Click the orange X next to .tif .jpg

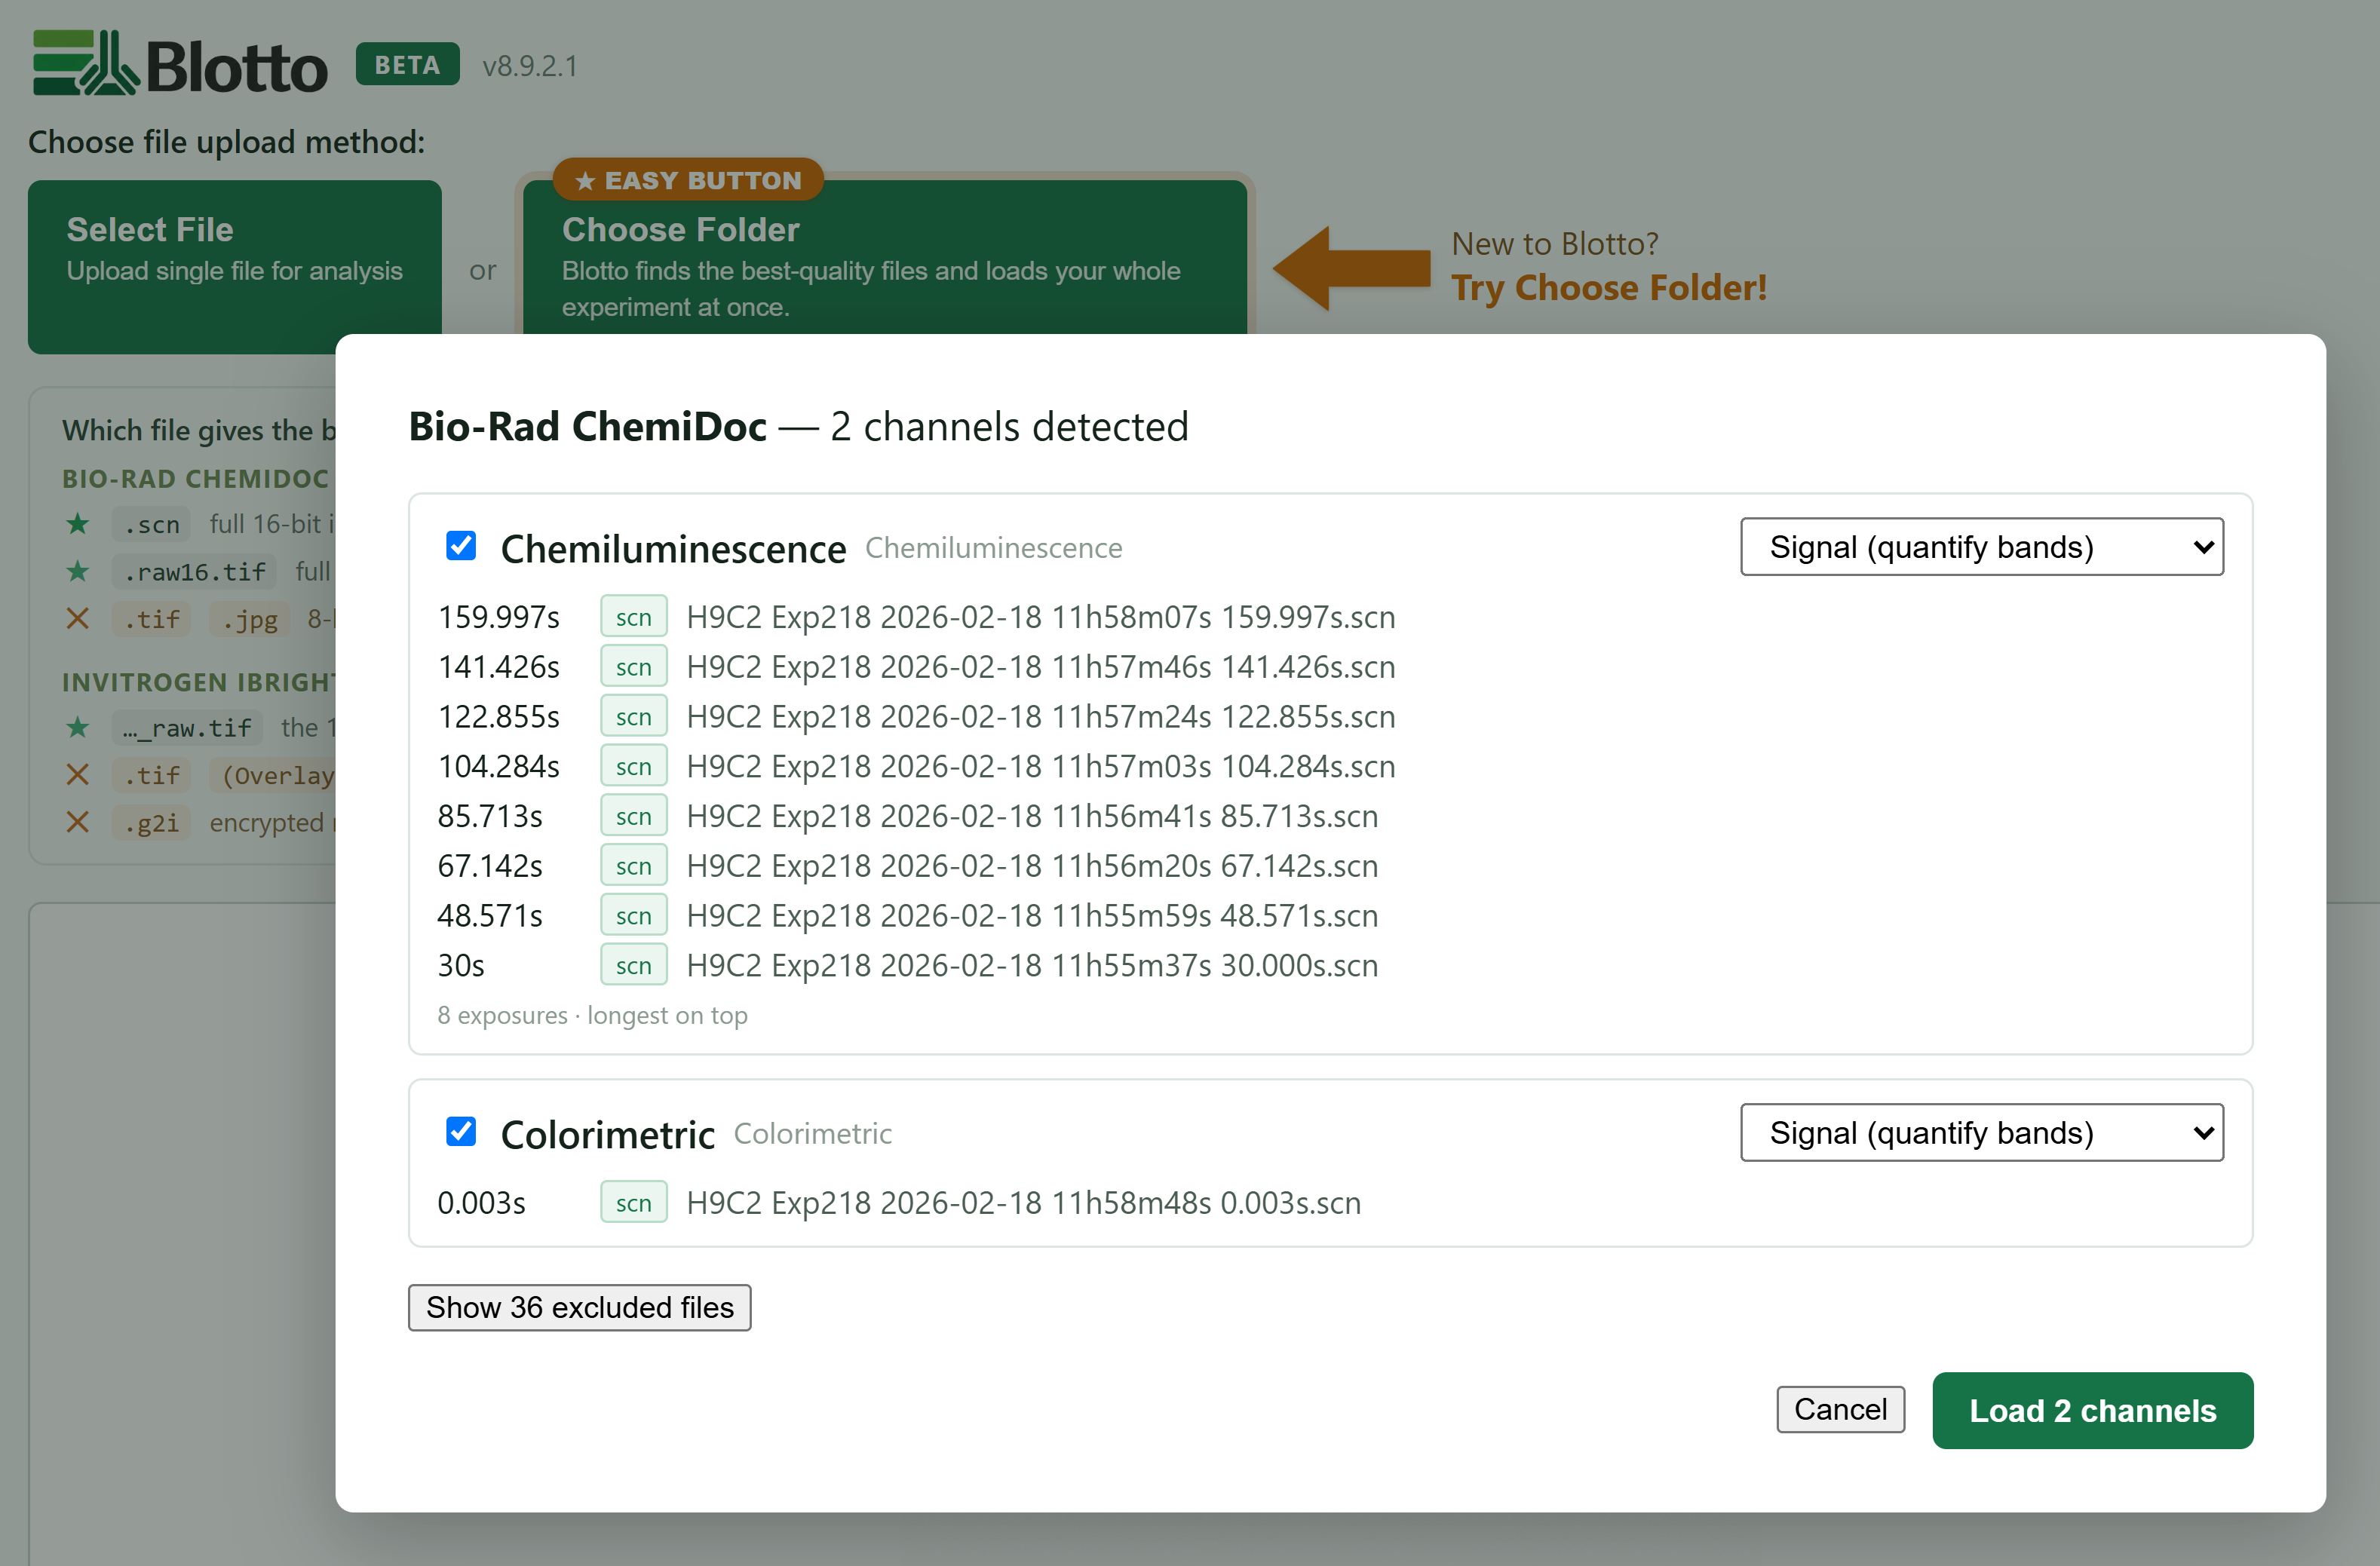tap(78, 619)
